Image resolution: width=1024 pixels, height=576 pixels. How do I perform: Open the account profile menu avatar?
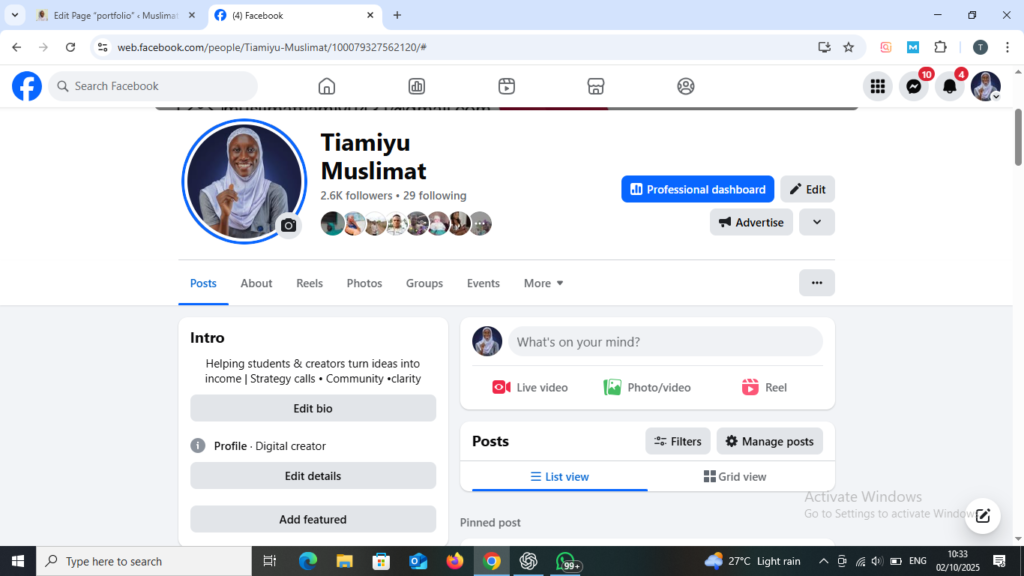pos(985,87)
